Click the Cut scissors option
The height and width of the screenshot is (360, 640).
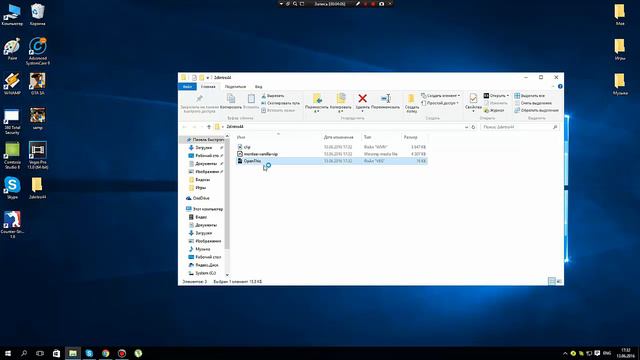[x=273, y=96]
